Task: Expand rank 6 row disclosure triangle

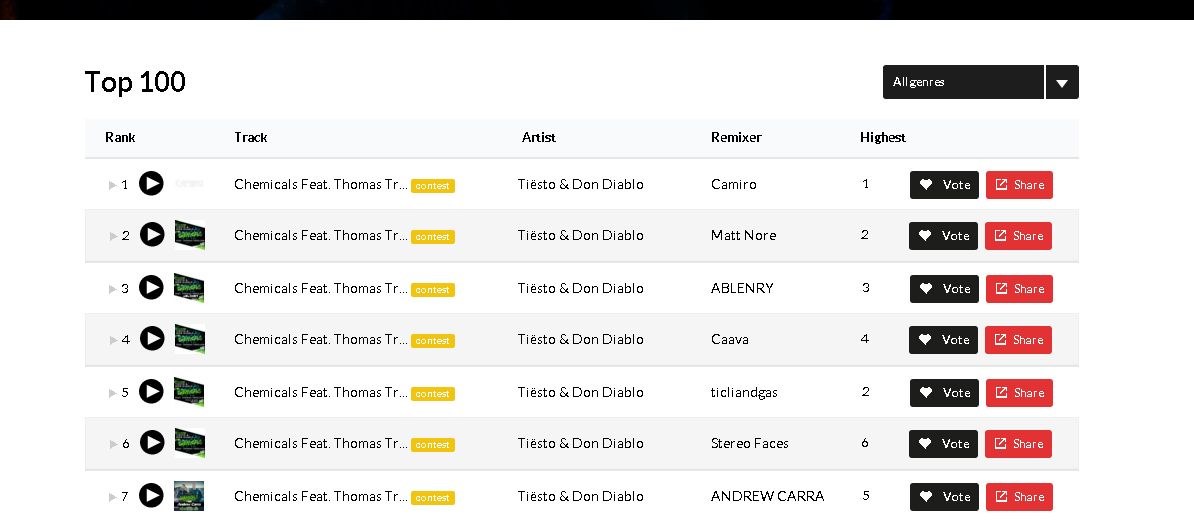Action: (x=113, y=444)
